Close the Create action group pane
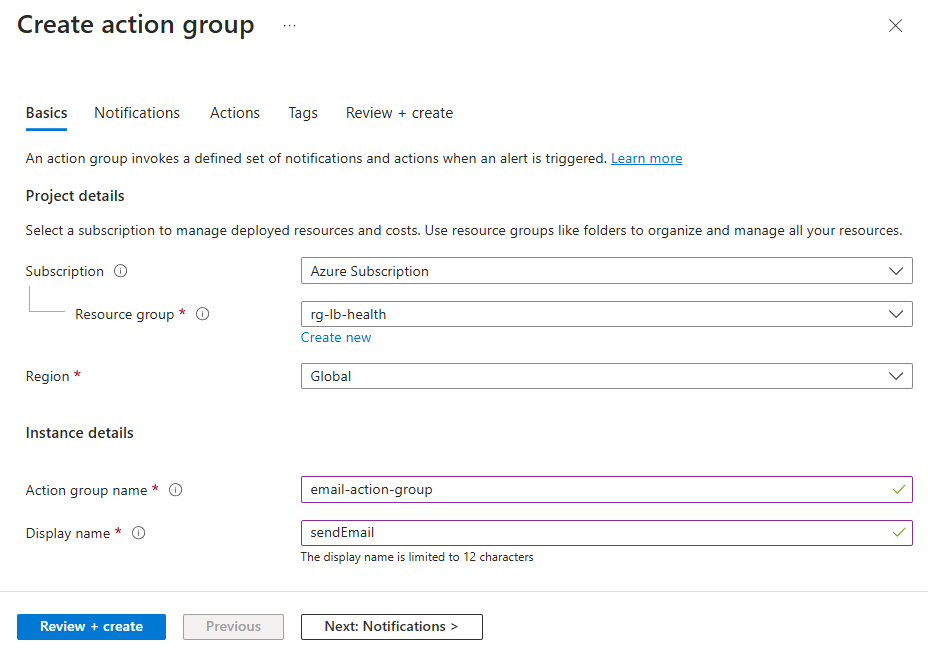Viewport: 928px width, 654px height. coord(895,26)
